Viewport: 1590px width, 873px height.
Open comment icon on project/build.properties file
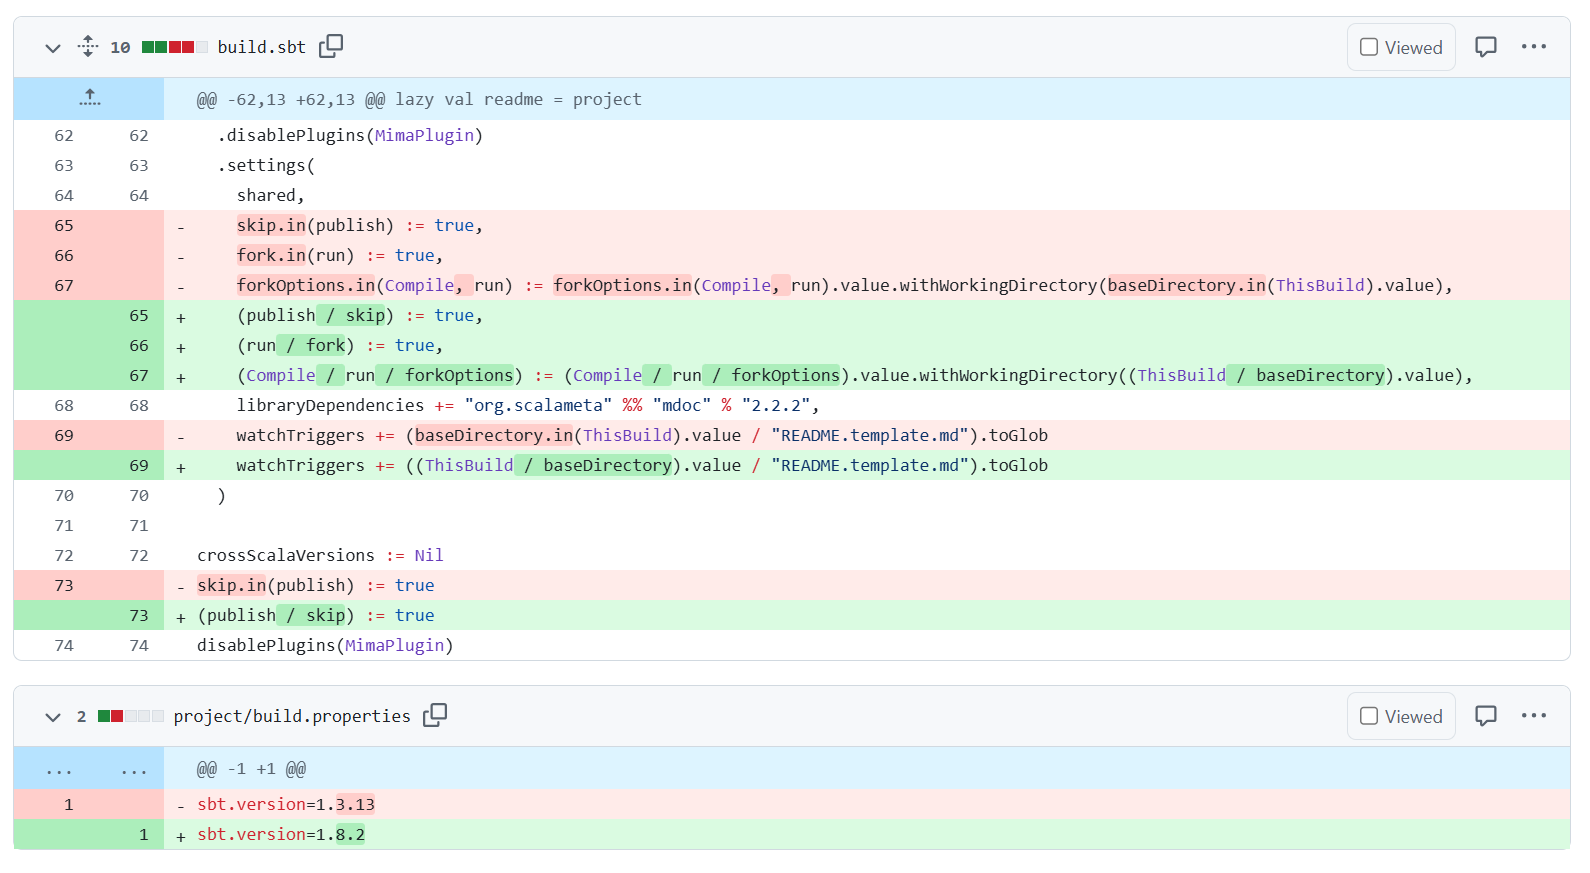tap(1486, 716)
